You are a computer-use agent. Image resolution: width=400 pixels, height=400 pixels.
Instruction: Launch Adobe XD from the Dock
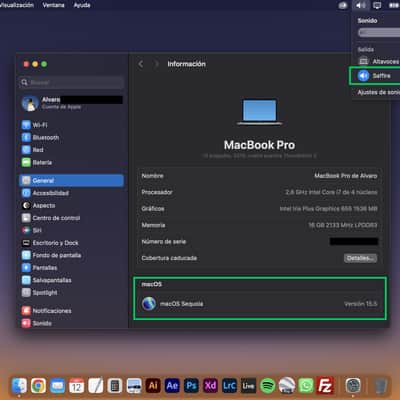pyautogui.click(x=210, y=386)
